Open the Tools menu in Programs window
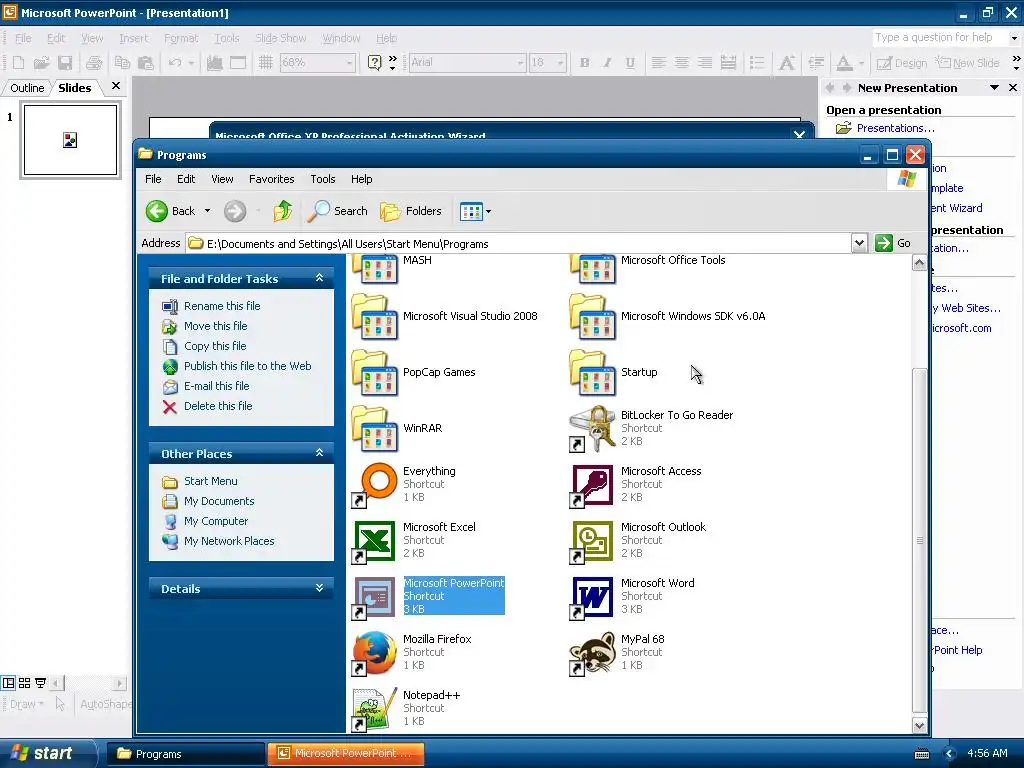Image resolution: width=1024 pixels, height=768 pixels. 323,179
